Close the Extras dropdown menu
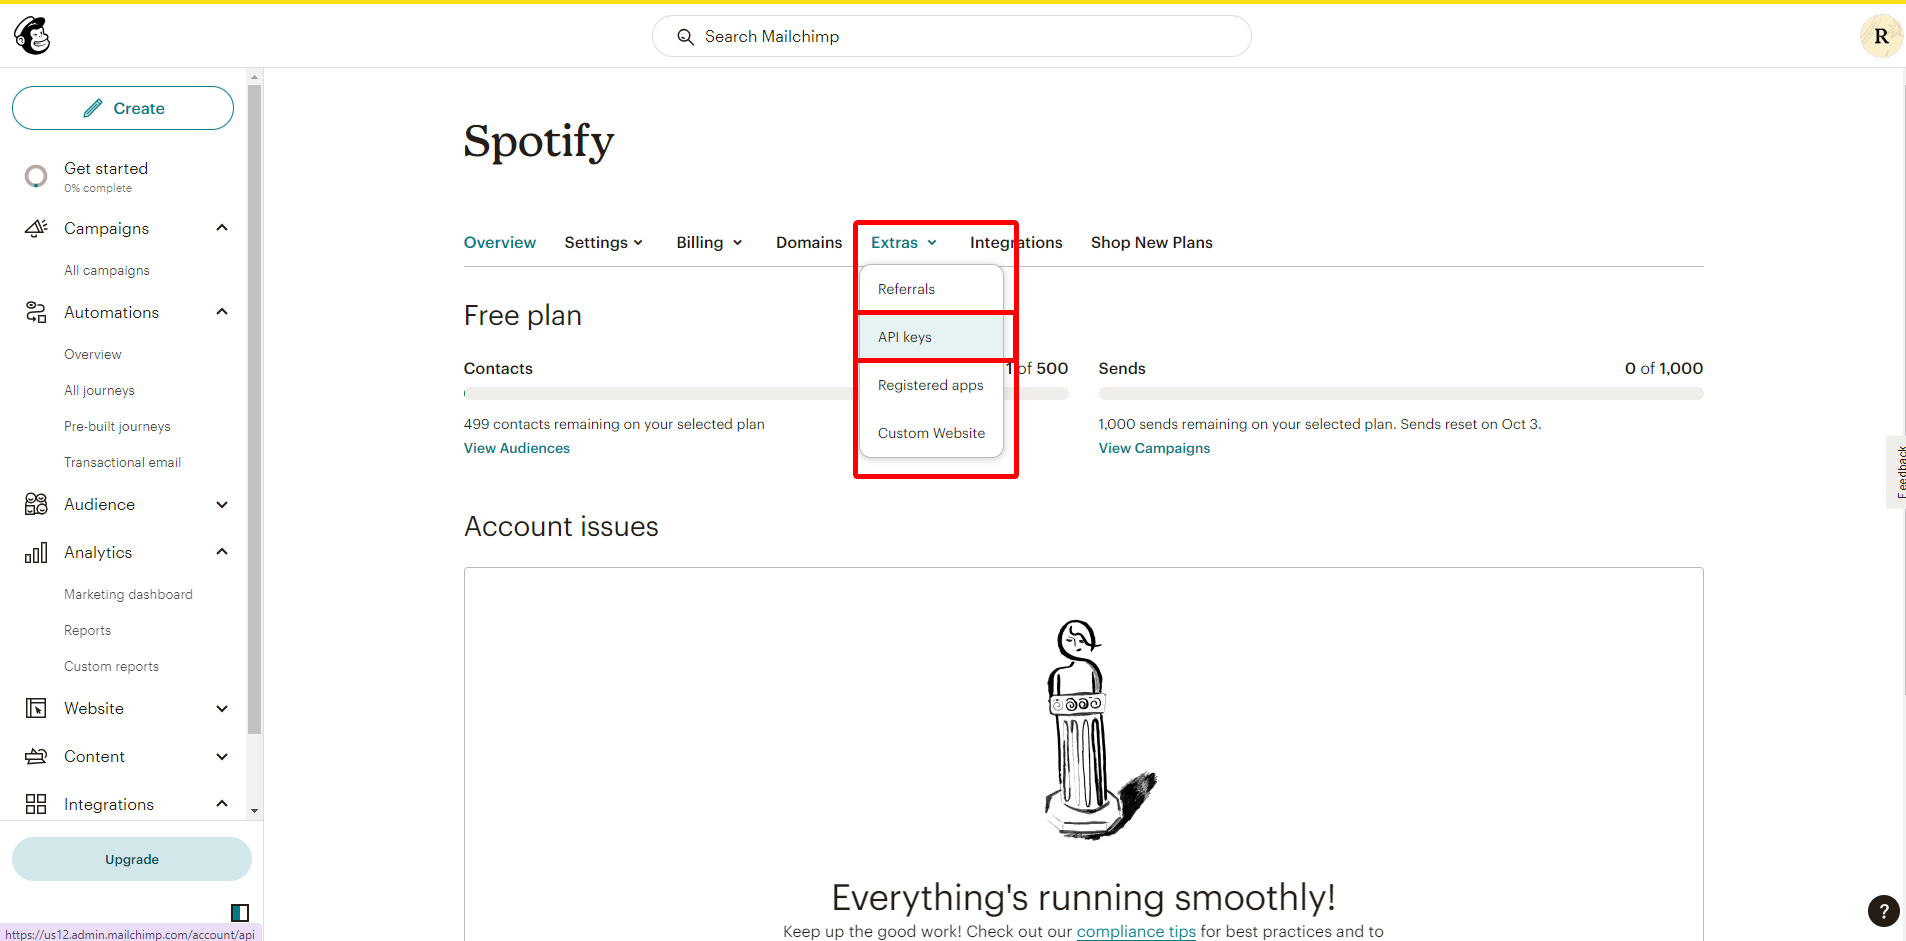The width and height of the screenshot is (1906, 941). tap(904, 242)
